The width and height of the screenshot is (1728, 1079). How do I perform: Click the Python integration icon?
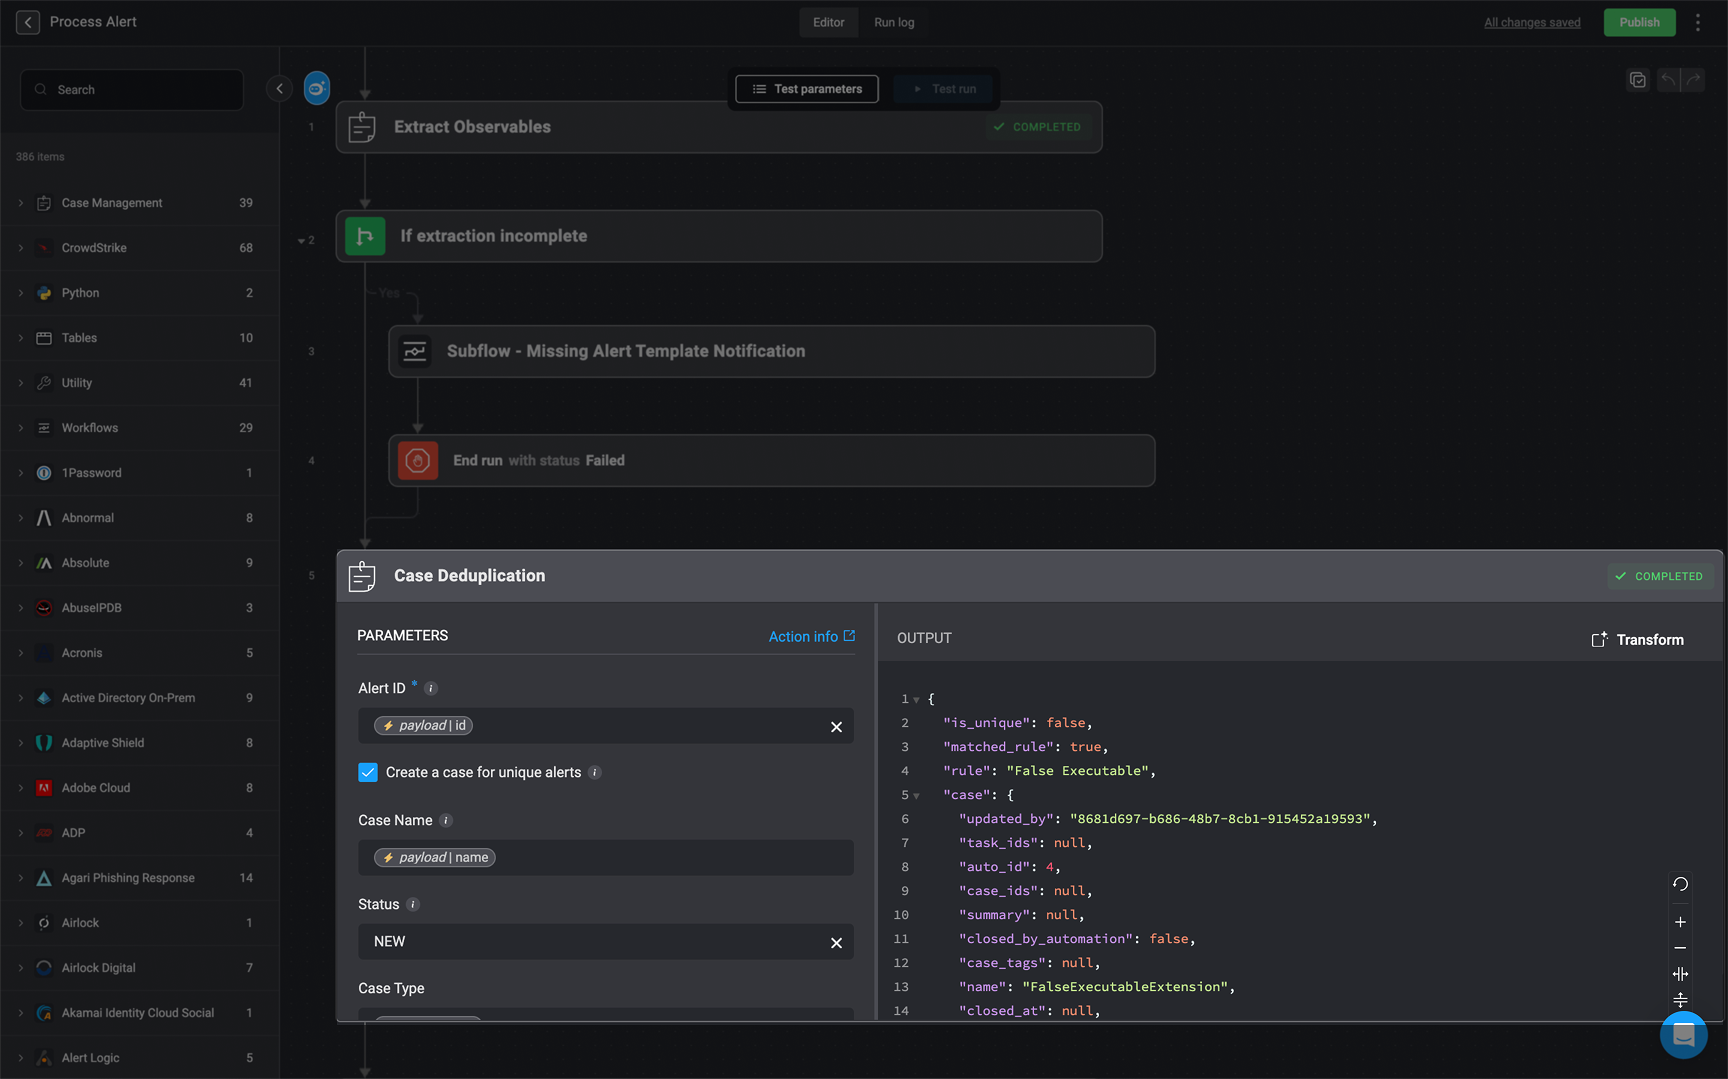[x=44, y=293]
